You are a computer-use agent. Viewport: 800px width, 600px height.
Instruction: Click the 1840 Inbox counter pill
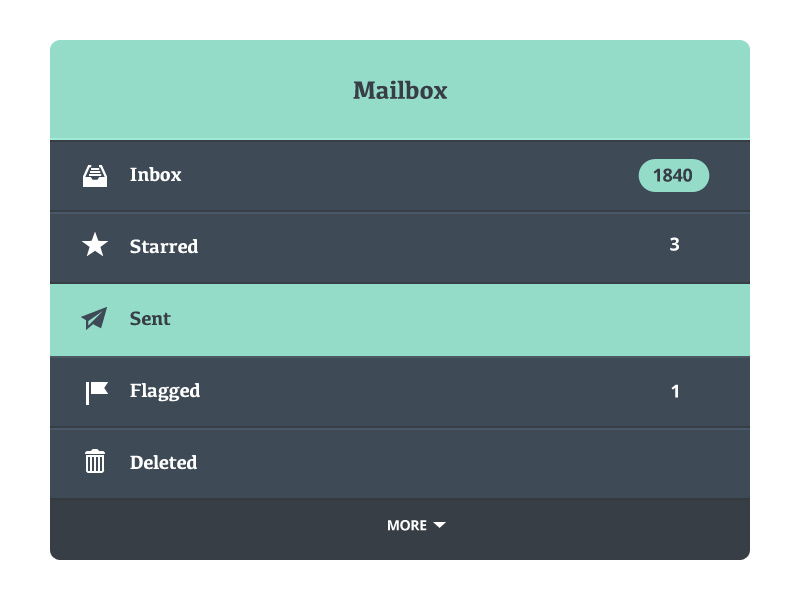[x=673, y=175]
